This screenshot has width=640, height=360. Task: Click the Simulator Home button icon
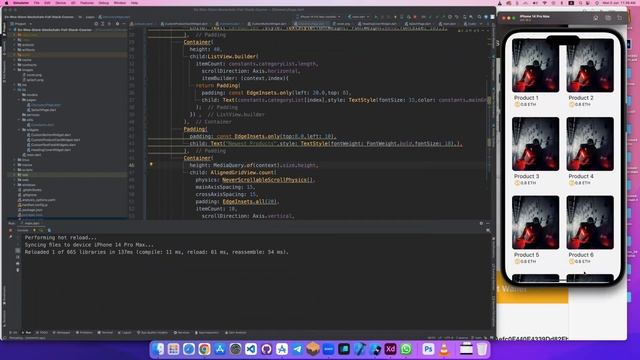click(x=596, y=18)
